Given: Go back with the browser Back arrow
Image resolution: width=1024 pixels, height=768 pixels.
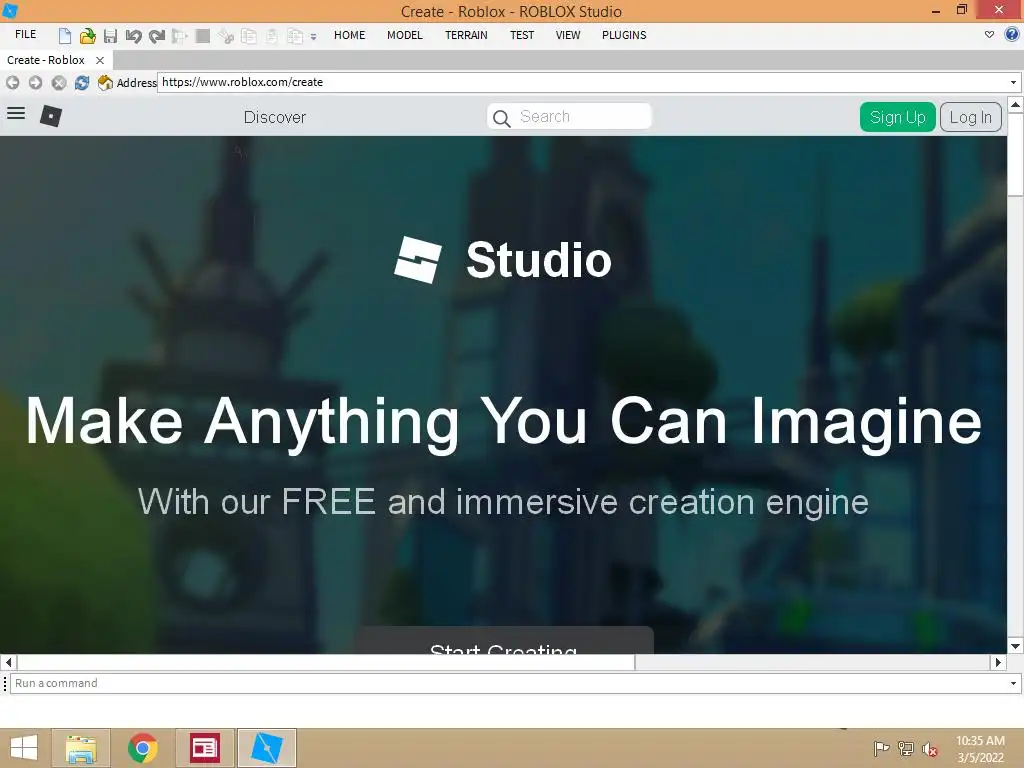Looking at the screenshot, I should [x=12, y=82].
